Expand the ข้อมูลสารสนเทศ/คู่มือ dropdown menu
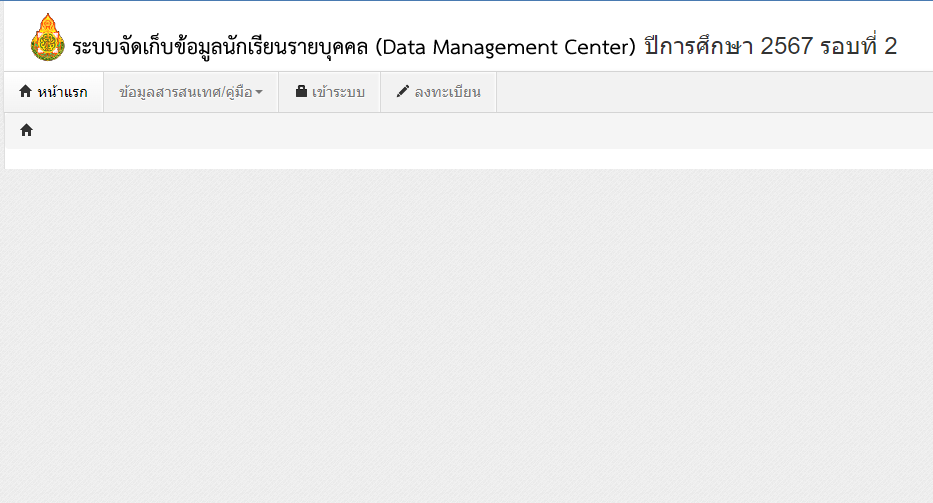933x503 pixels. tap(190, 92)
